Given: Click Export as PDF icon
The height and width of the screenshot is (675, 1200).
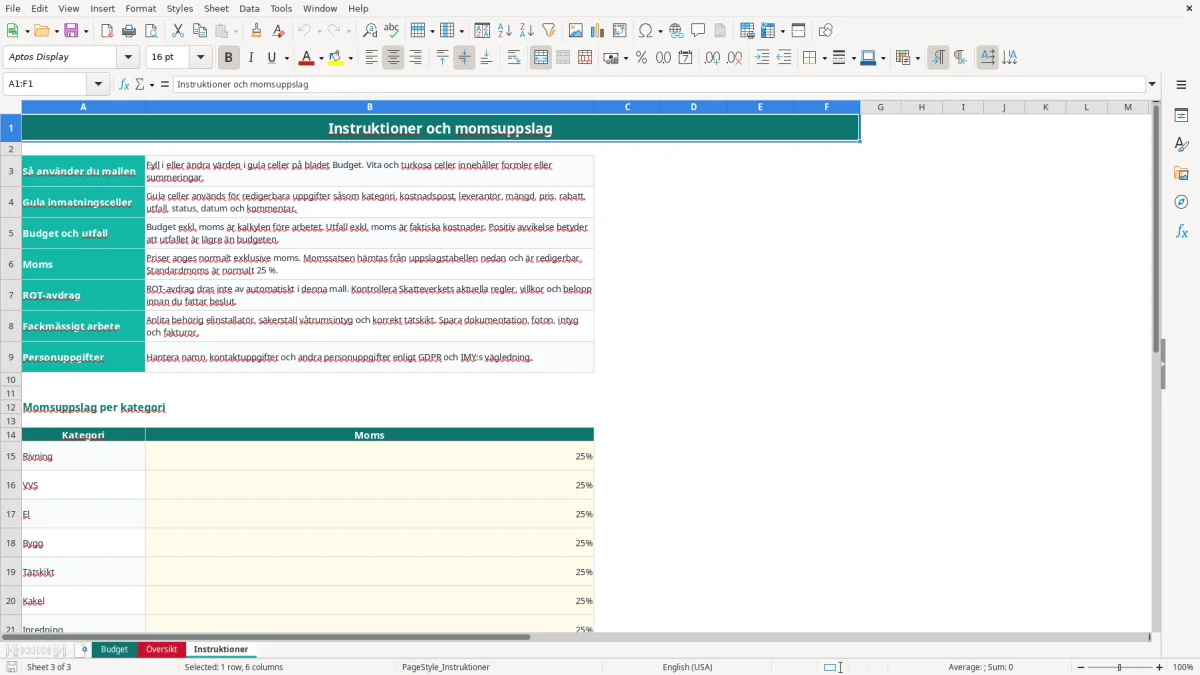Looking at the screenshot, I should (x=107, y=31).
